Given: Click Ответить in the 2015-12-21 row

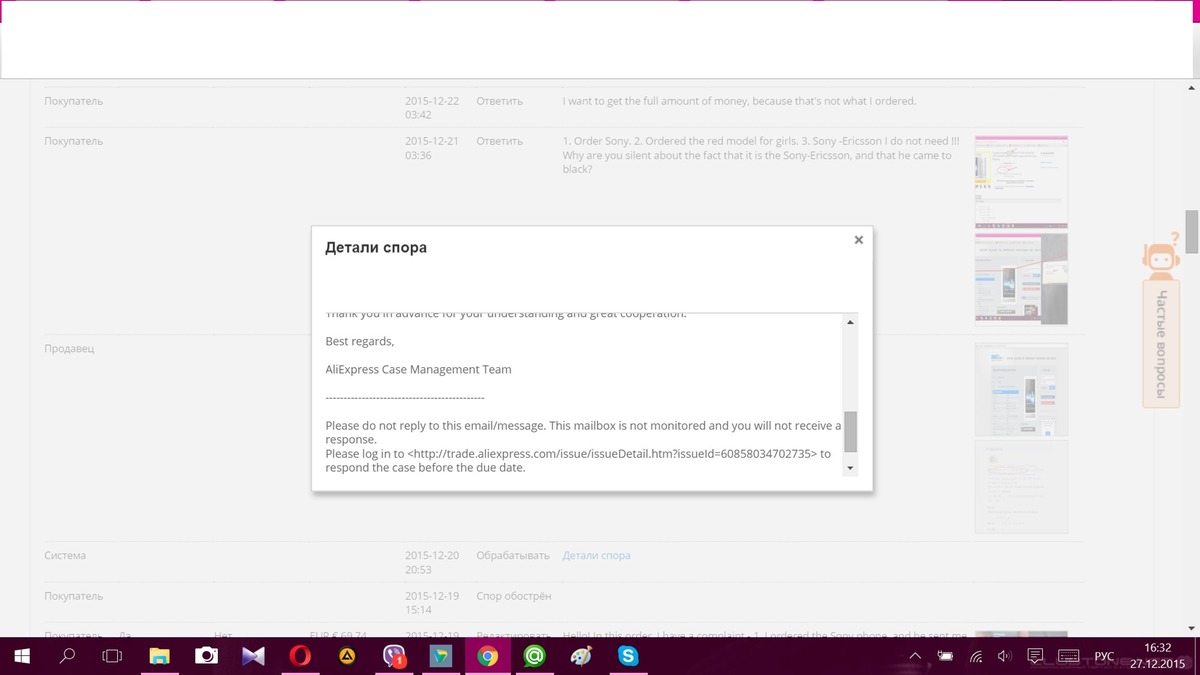Looking at the screenshot, I should (x=499, y=141).
